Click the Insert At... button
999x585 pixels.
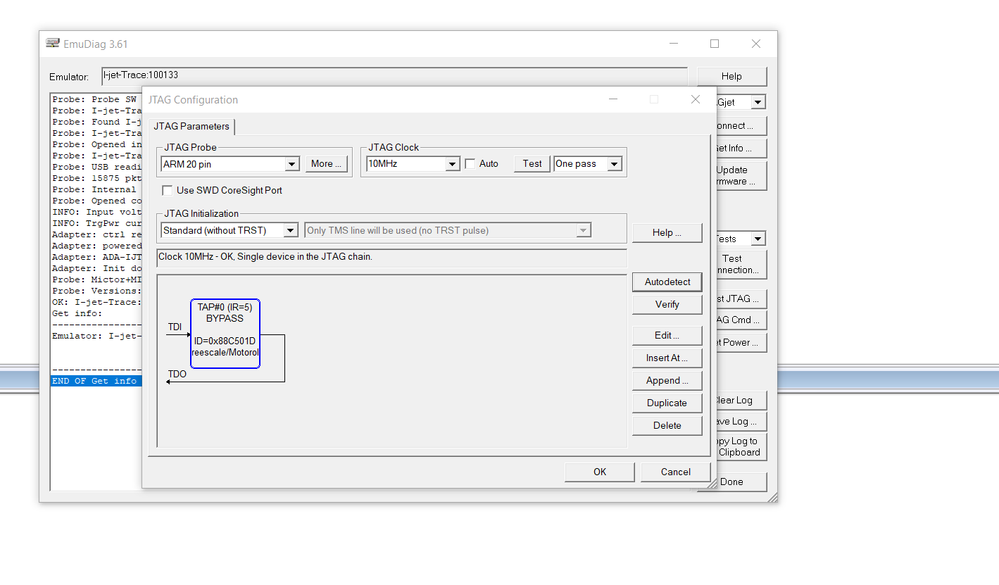[667, 358]
